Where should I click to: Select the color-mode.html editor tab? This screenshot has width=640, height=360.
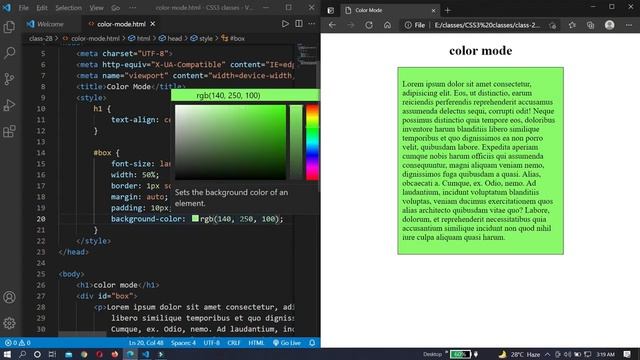pyautogui.click(x=121, y=24)
